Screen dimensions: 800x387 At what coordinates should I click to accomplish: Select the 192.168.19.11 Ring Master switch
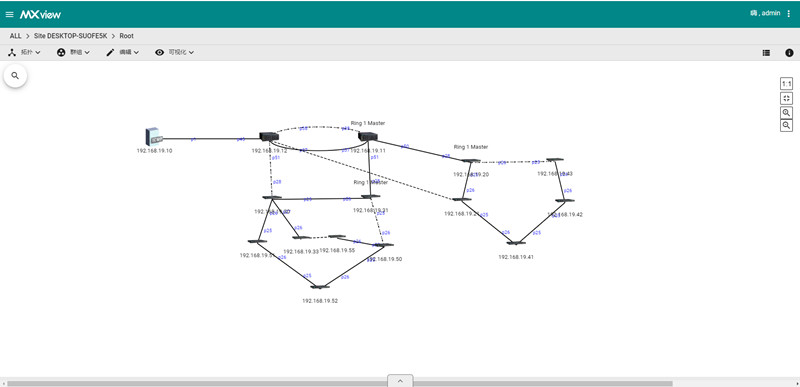pos(367,136)
